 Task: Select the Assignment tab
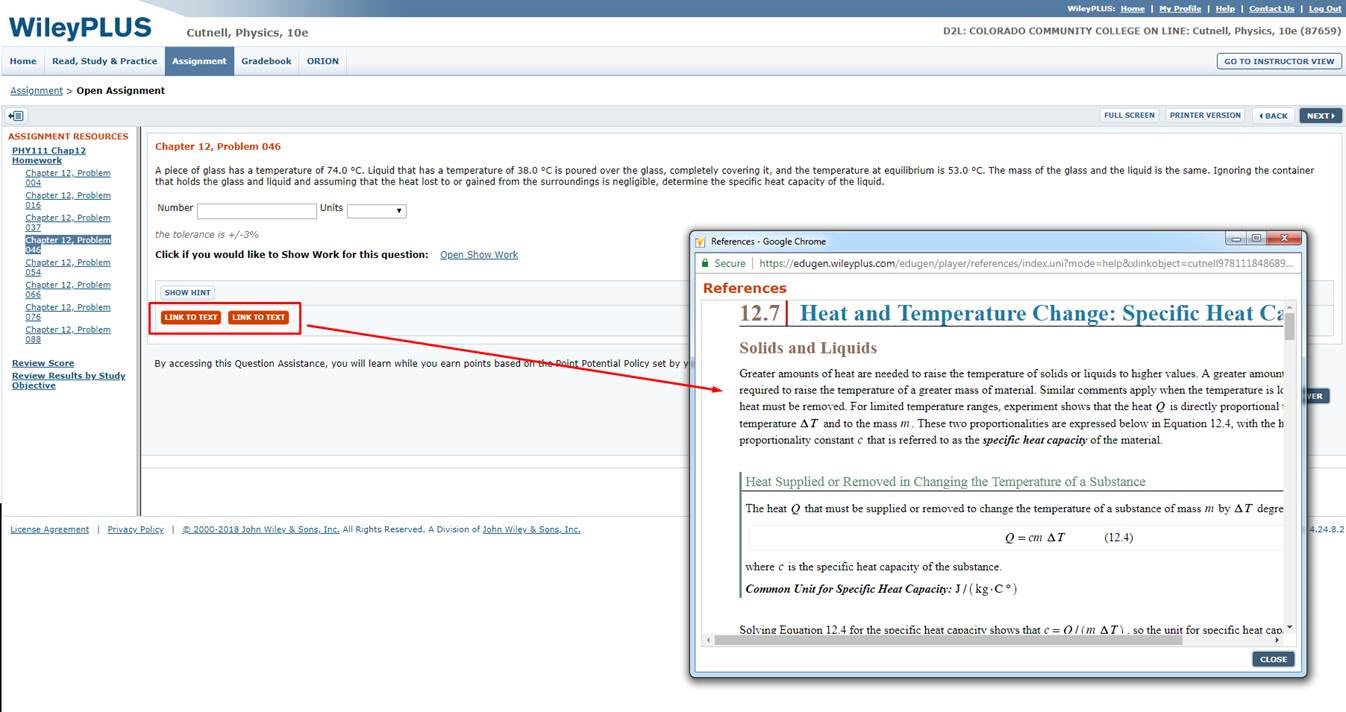[199, 61]
